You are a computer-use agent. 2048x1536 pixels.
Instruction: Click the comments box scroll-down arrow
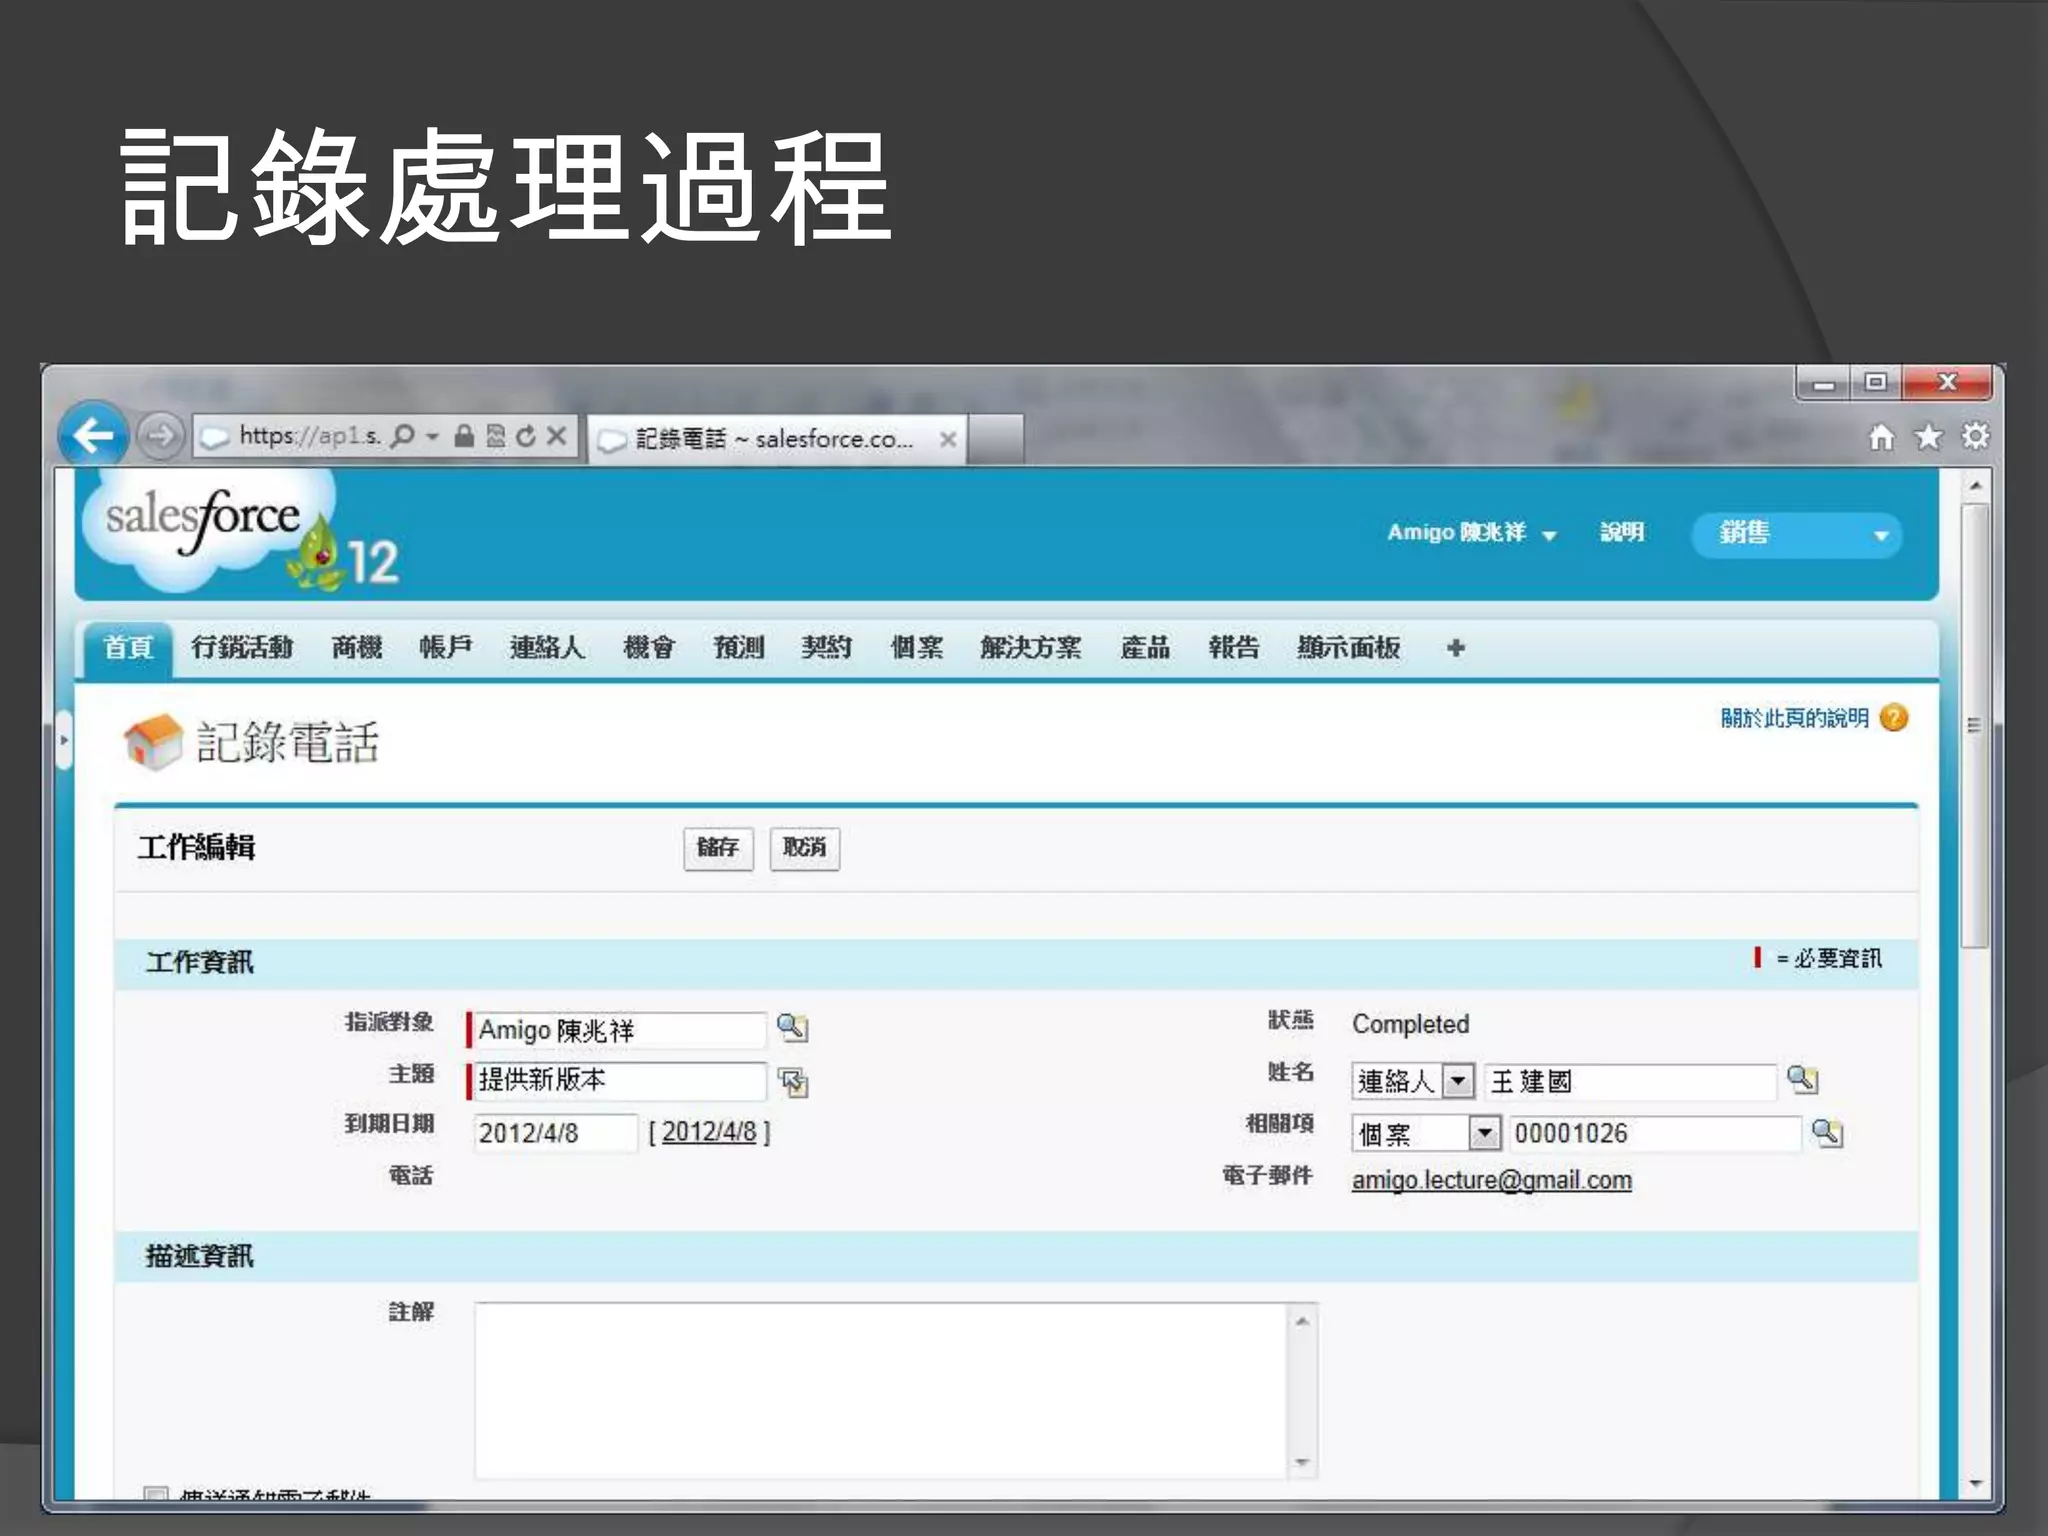click(x=1302, y=1462)
